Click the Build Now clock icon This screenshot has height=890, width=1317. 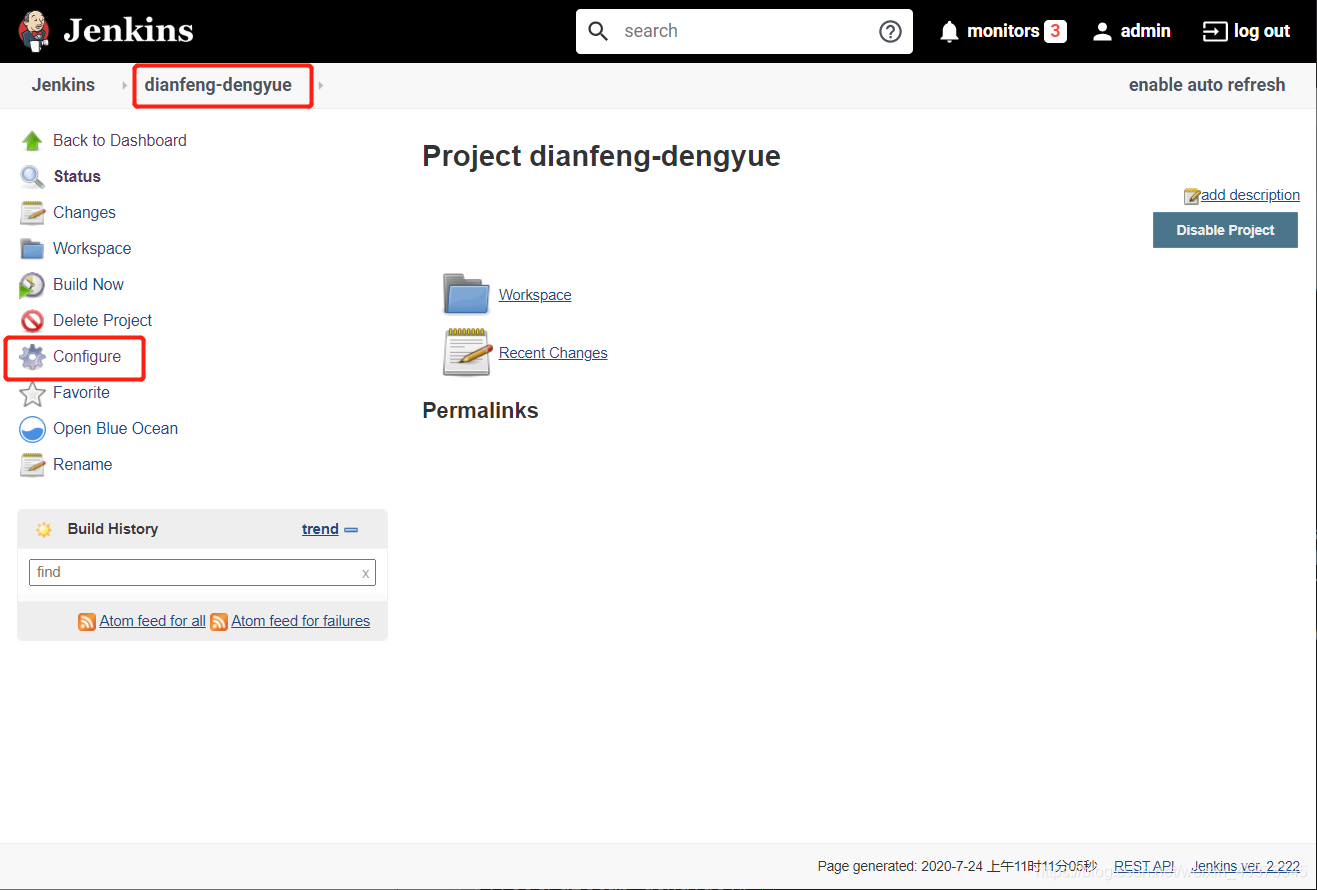[x=32, y=285]
